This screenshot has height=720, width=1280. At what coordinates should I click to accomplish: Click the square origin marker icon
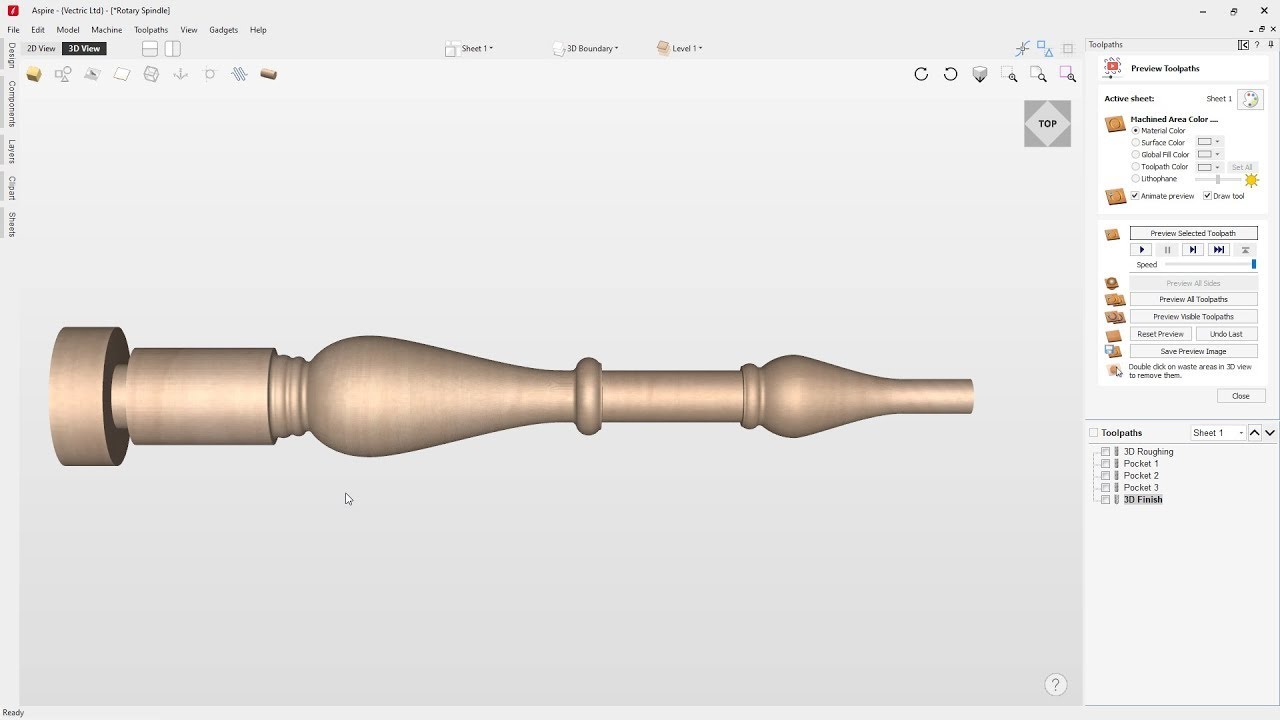pyautogui.click(x=210, y=74)
